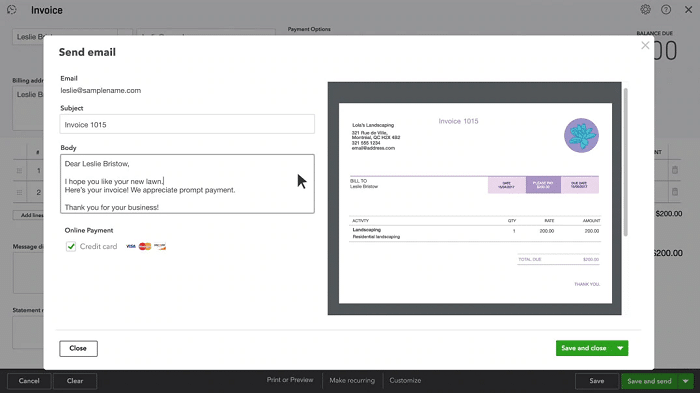Open the Save and close dropdown arrow

pyautogui.click(x=620, y=348)
